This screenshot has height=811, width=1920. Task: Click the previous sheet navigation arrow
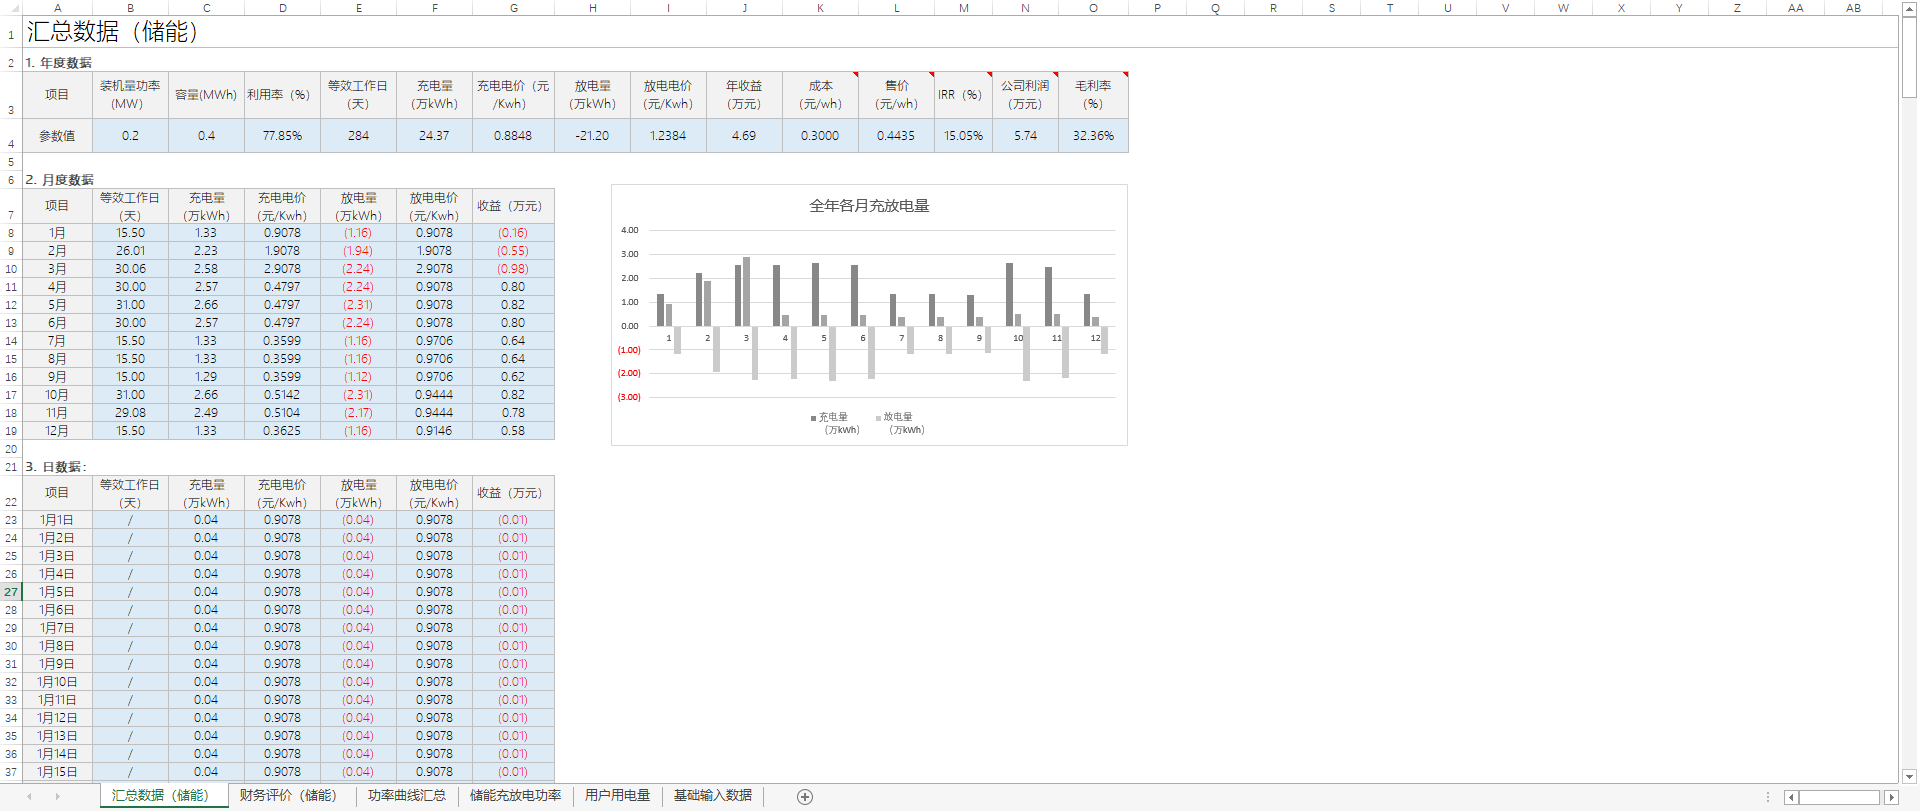coord(29,796)
